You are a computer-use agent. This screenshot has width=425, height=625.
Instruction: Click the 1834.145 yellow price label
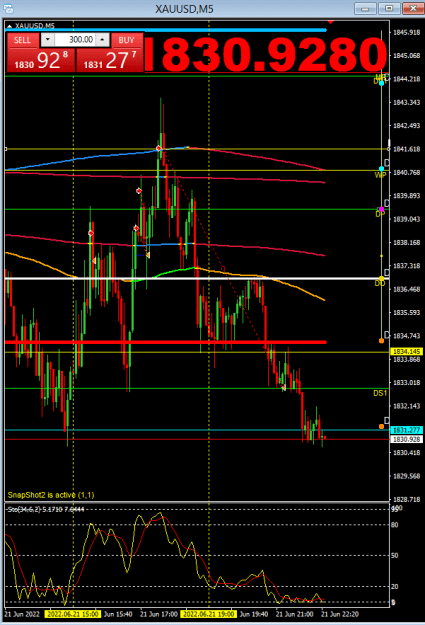coord(406,352)
